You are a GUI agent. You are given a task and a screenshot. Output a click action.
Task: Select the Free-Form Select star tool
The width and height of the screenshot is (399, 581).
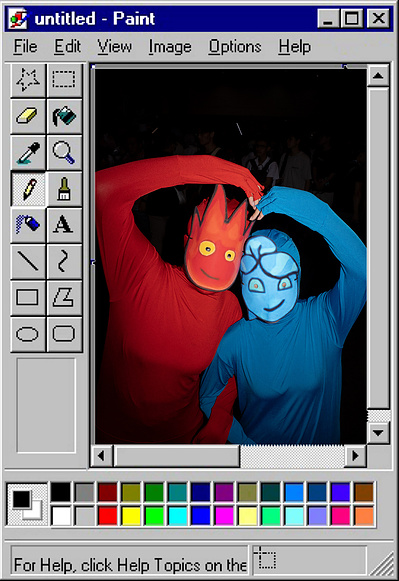pos(28,80)
